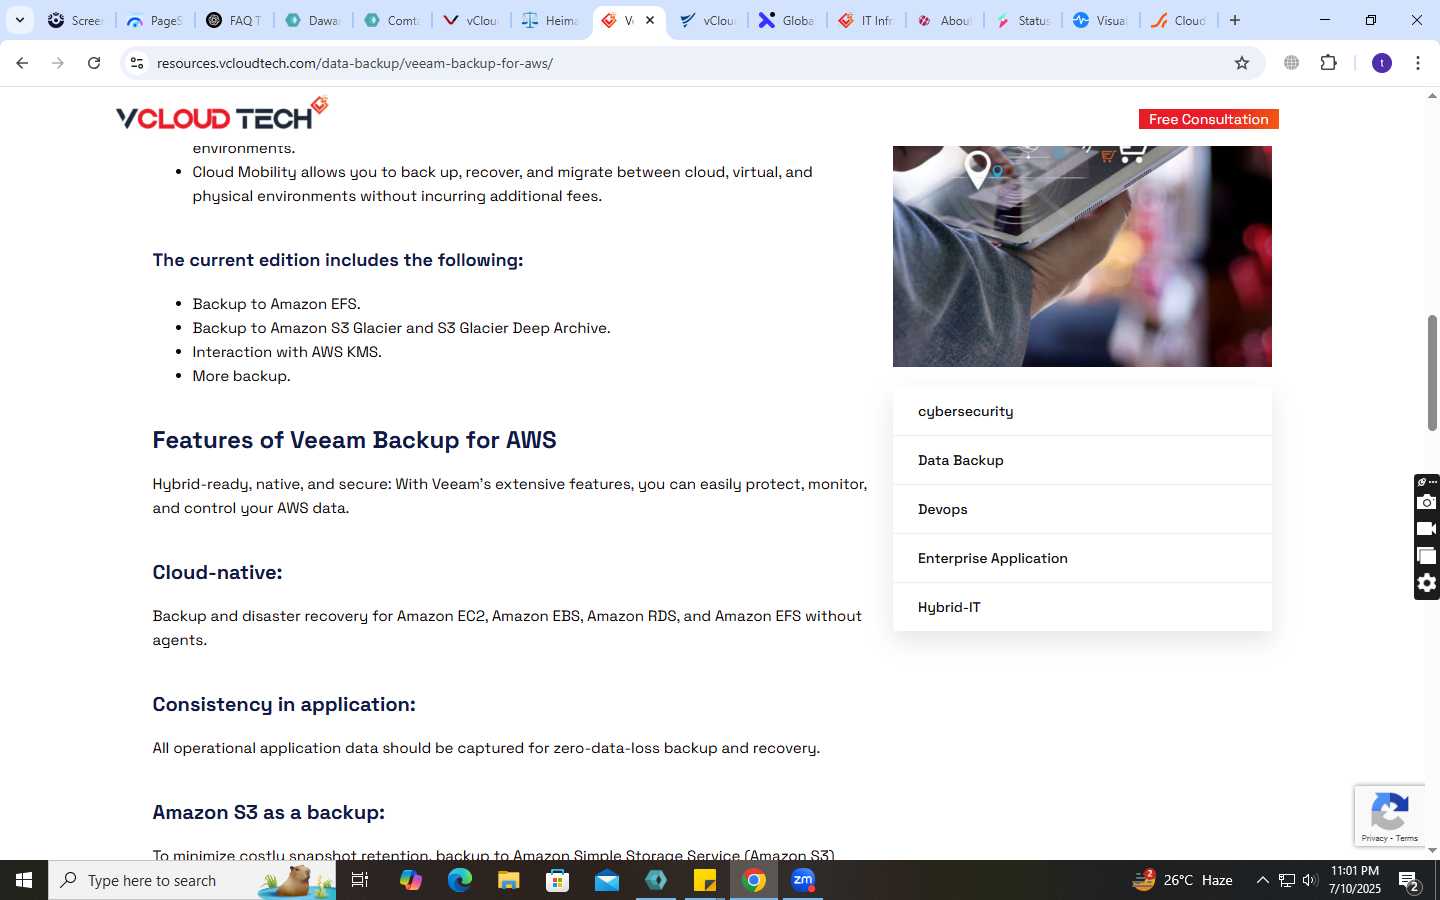Image resolution: width=1440 pixels, height=900 pixels.
Task: Open the Hybrid-IT category link
Action: (949, 607)
